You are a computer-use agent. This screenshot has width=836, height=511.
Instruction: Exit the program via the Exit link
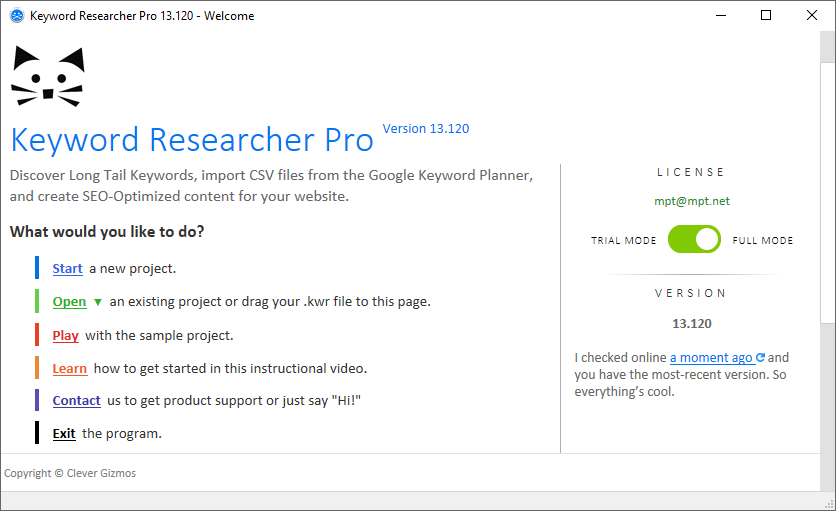64,434
